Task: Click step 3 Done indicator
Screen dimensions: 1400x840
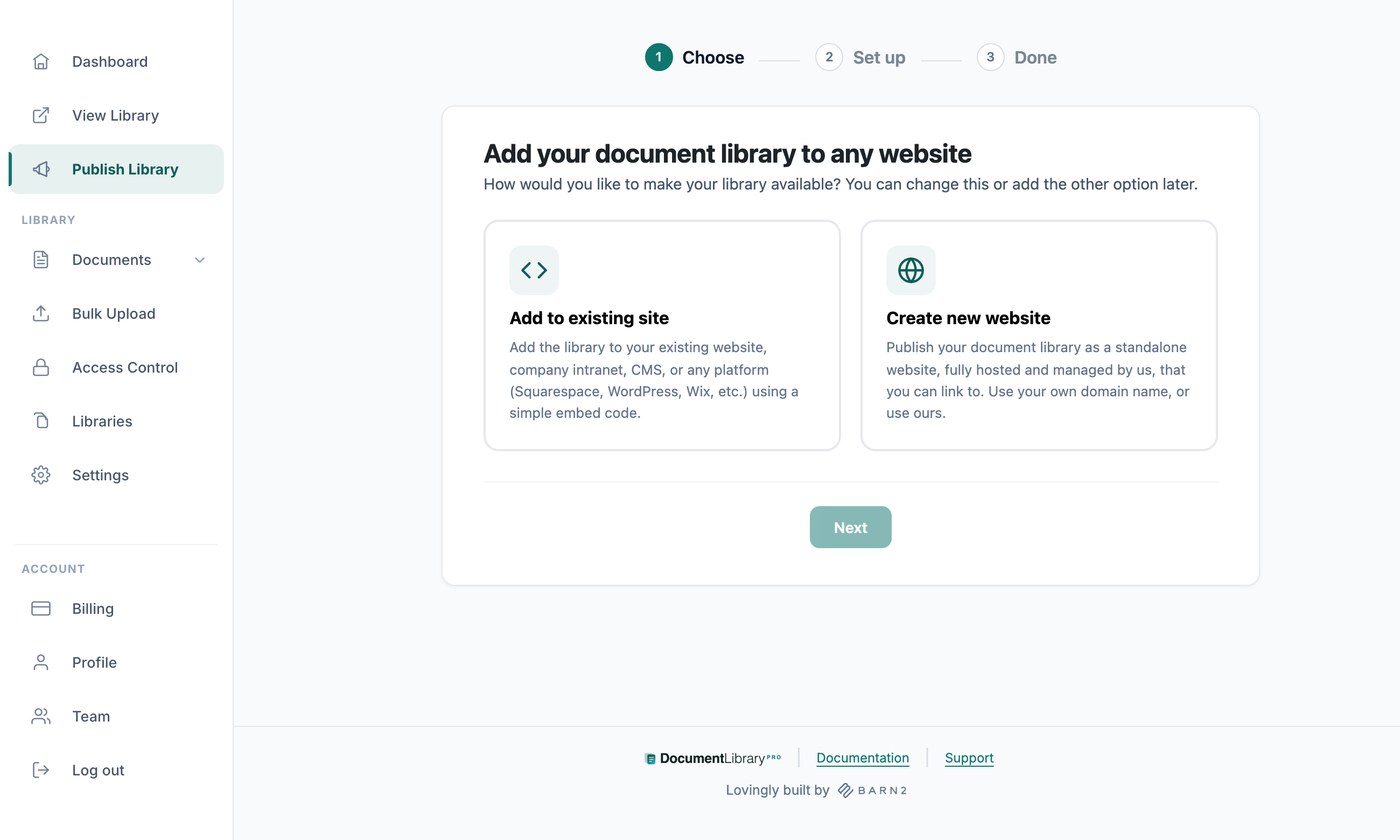Action: (x=1017, y=57)
